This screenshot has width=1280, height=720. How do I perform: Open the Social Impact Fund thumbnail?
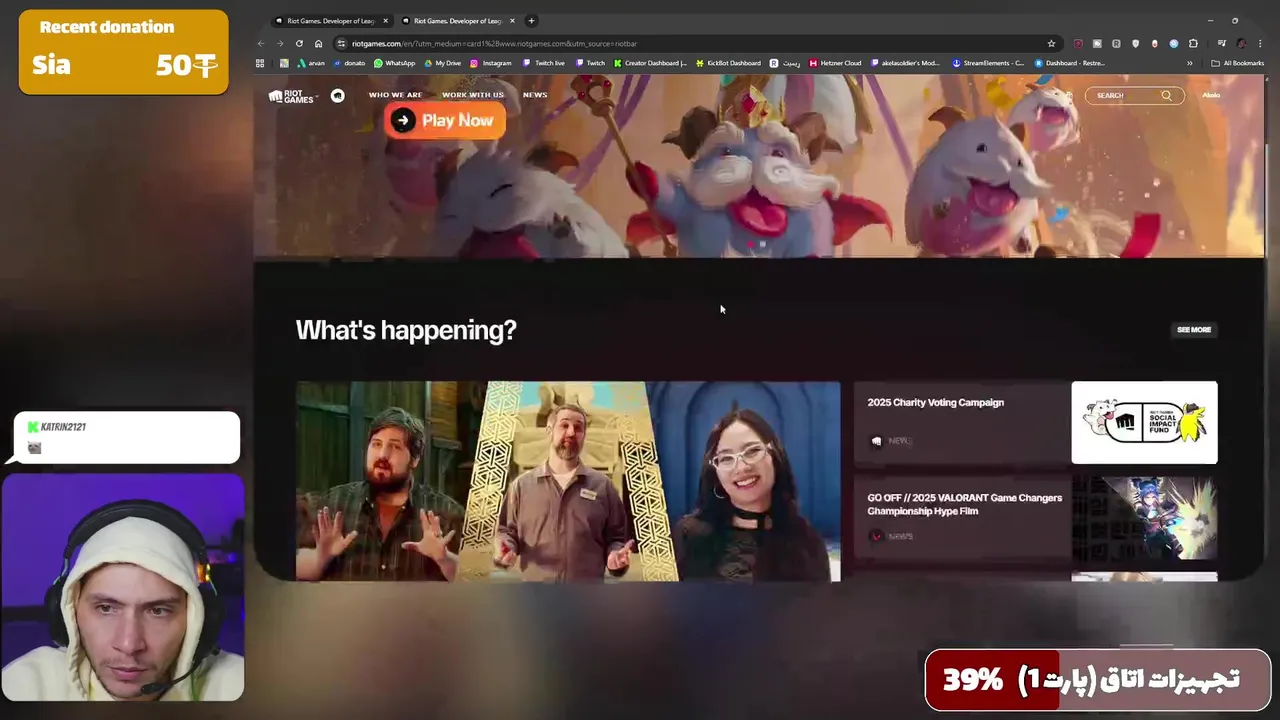click(1144, 422)
